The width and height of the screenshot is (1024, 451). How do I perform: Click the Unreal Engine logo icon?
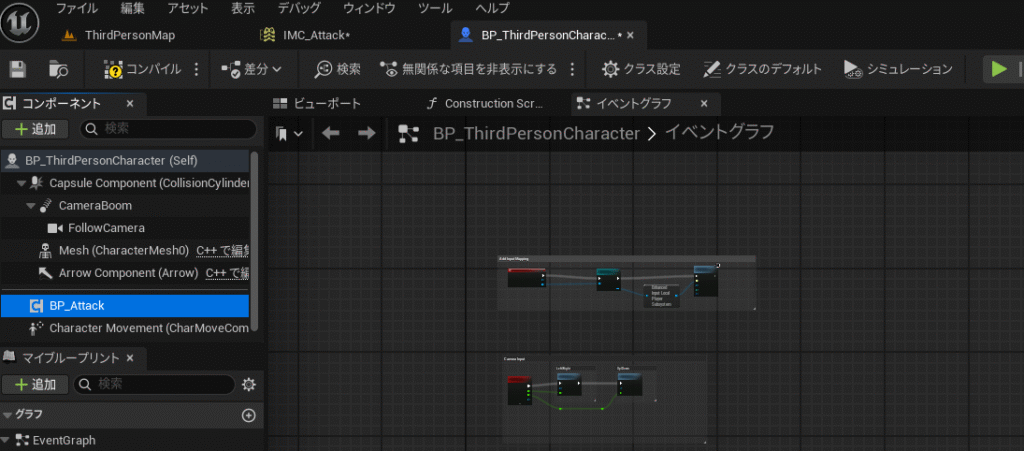click(x=20, y=22)
